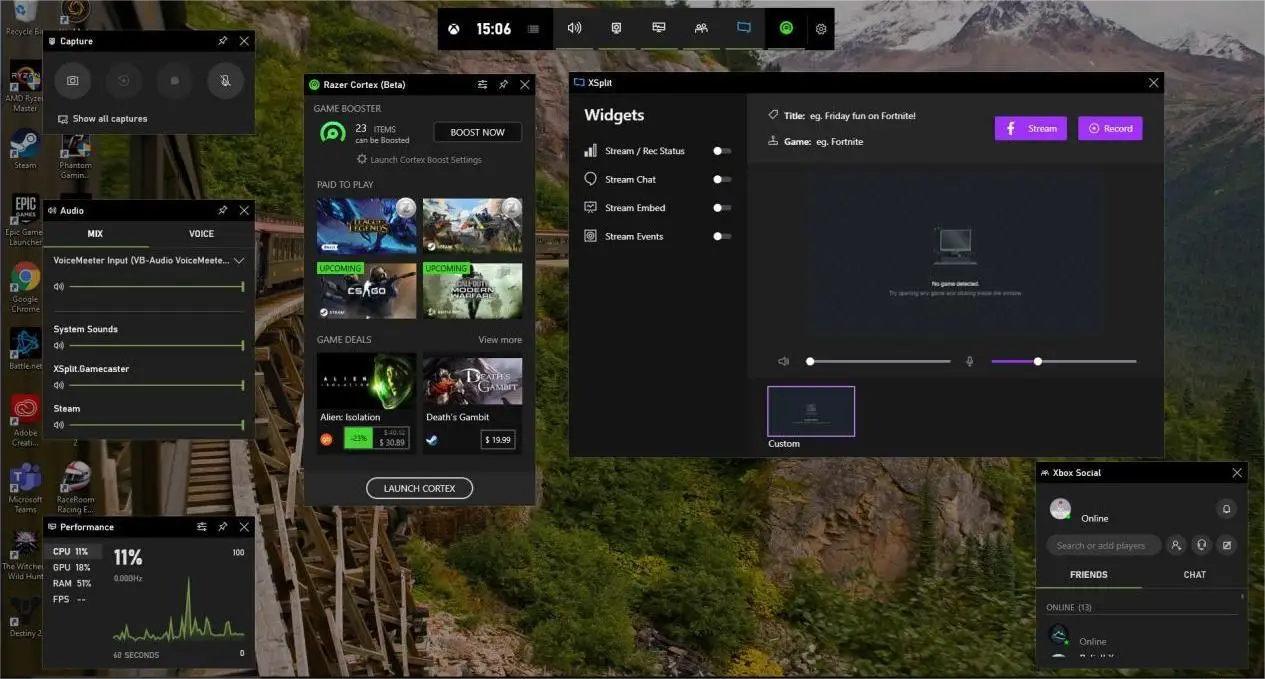Open Xbox Social notifications bell
Viewport: 1265px width, 679px height.
[1226, 509]
